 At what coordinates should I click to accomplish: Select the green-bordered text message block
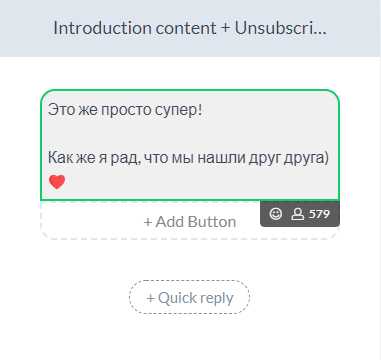point(190,145)
